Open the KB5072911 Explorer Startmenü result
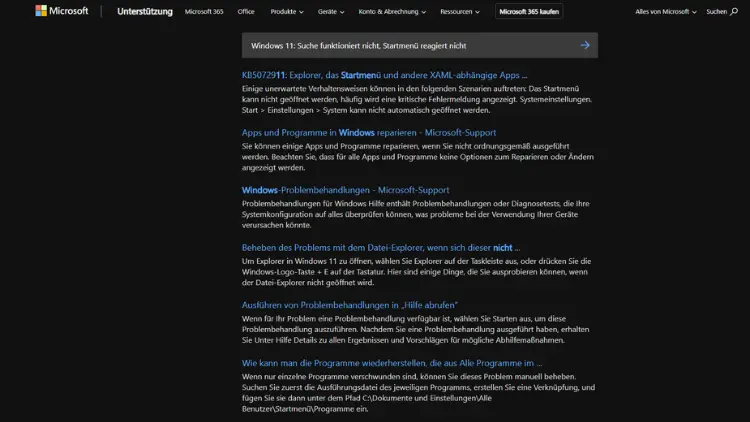Image resolution: width=750 pixels, height=422 pixels. [384, 75]
